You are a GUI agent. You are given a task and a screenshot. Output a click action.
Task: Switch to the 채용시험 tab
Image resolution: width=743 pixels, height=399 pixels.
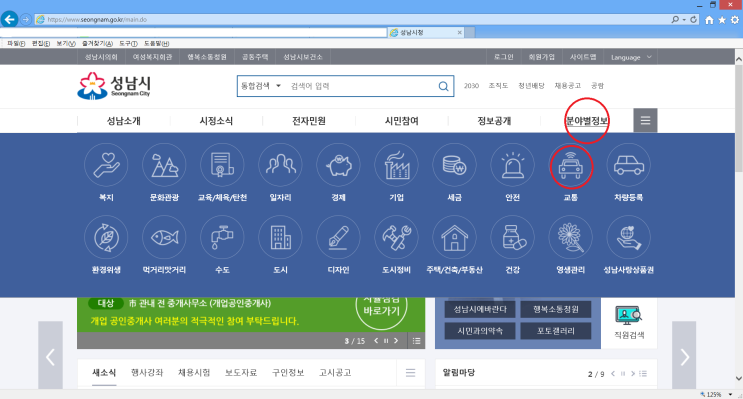[x=194, y=372]
